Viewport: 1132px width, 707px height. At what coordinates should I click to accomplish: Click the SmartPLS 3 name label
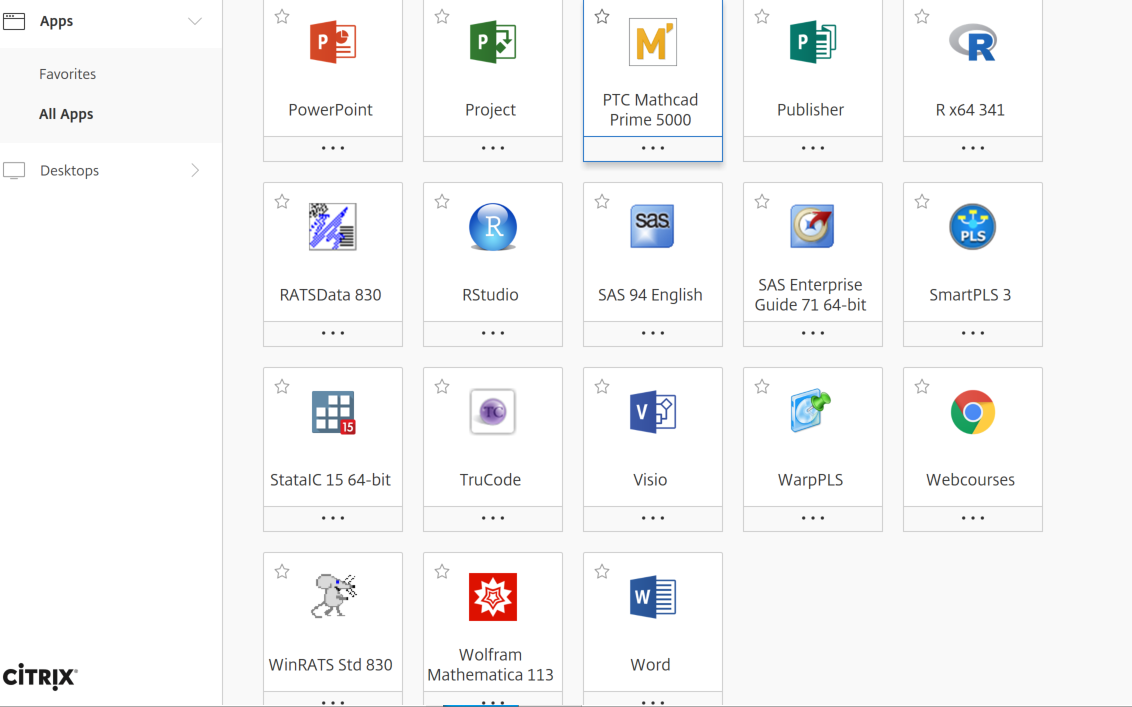click(x=970, y=295)
